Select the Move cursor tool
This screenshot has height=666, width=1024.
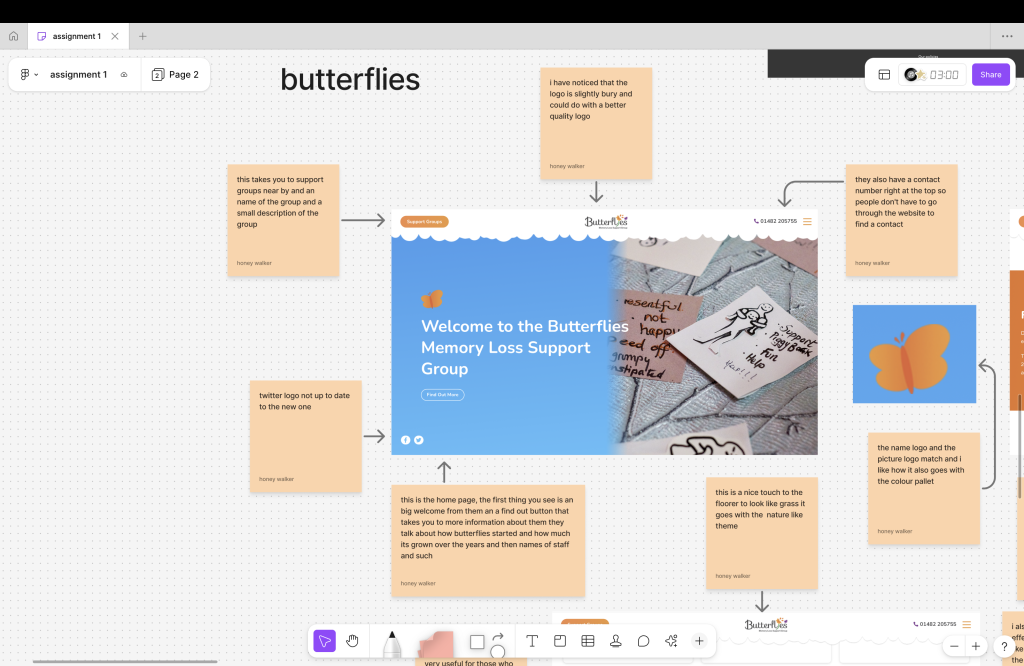324,641
